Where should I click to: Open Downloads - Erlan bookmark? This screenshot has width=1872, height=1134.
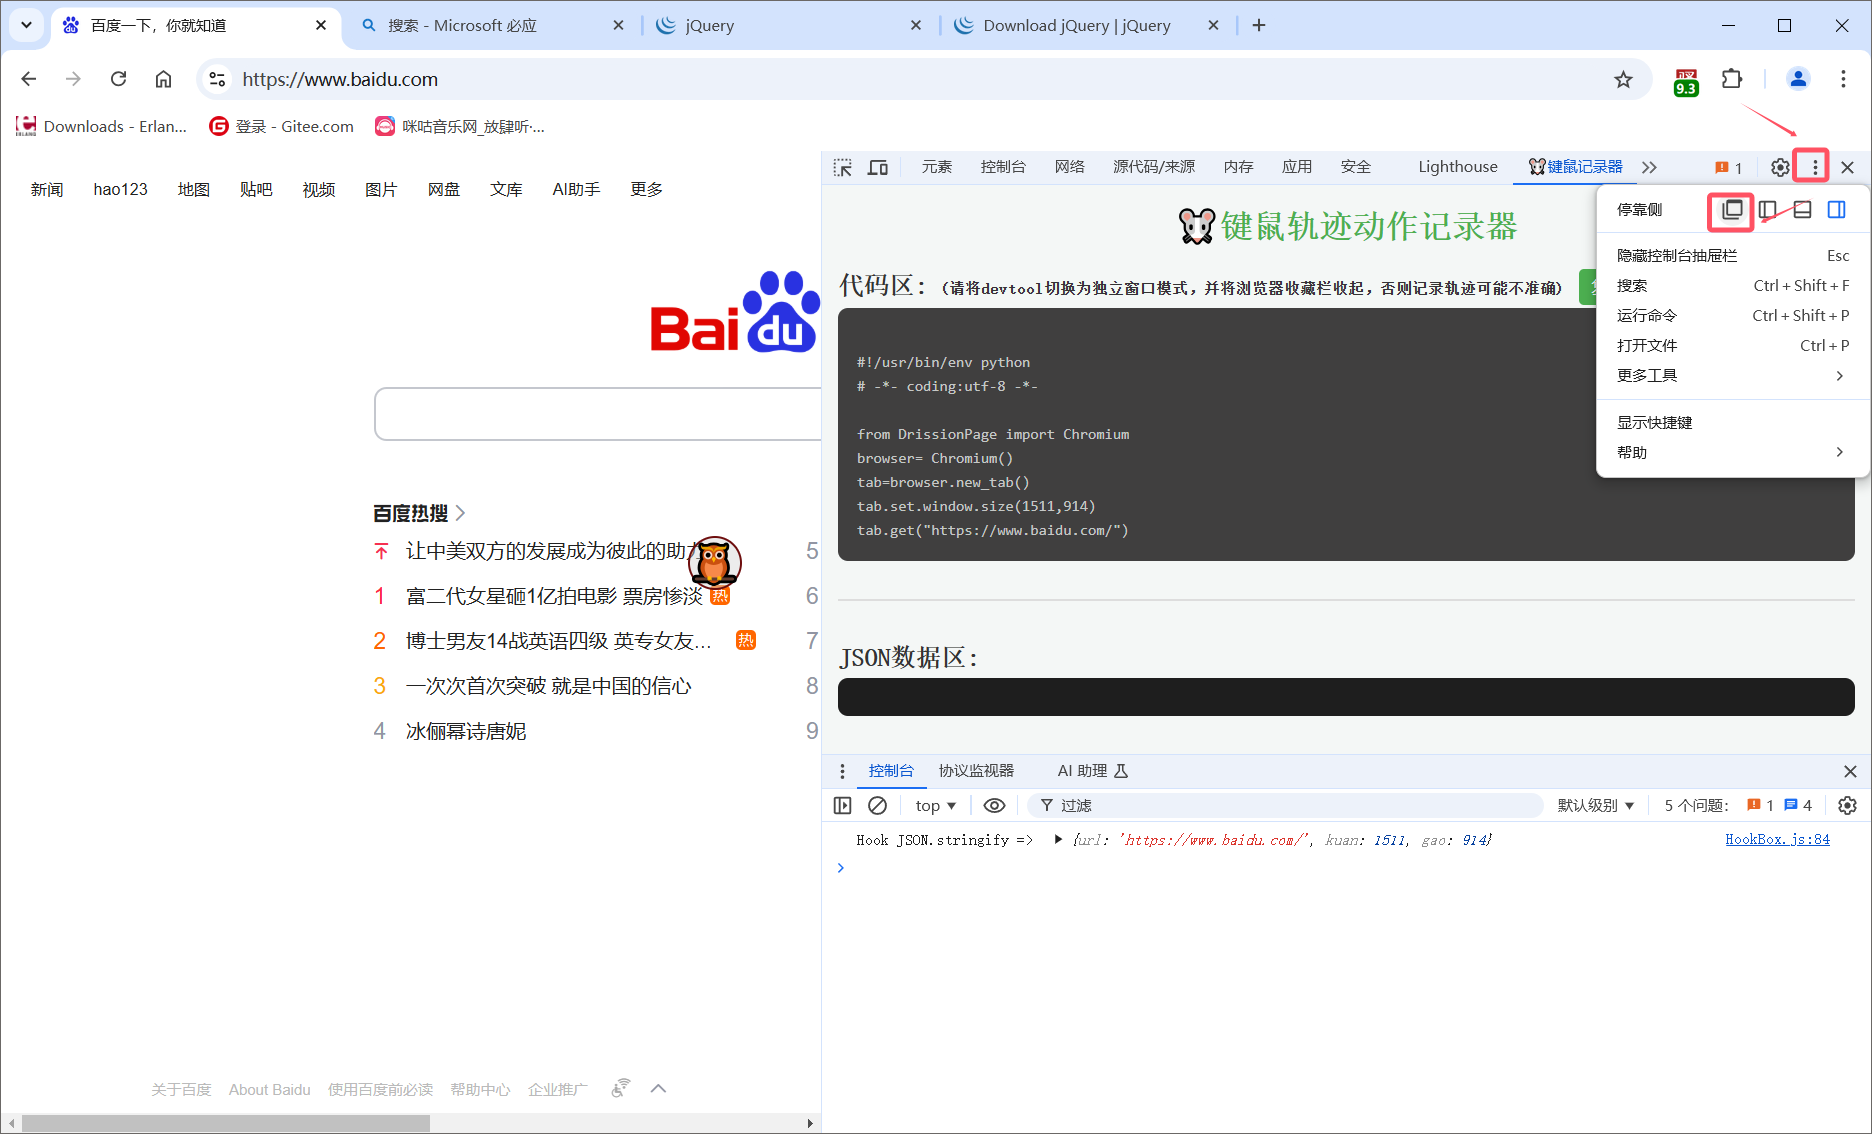[102, 126]
